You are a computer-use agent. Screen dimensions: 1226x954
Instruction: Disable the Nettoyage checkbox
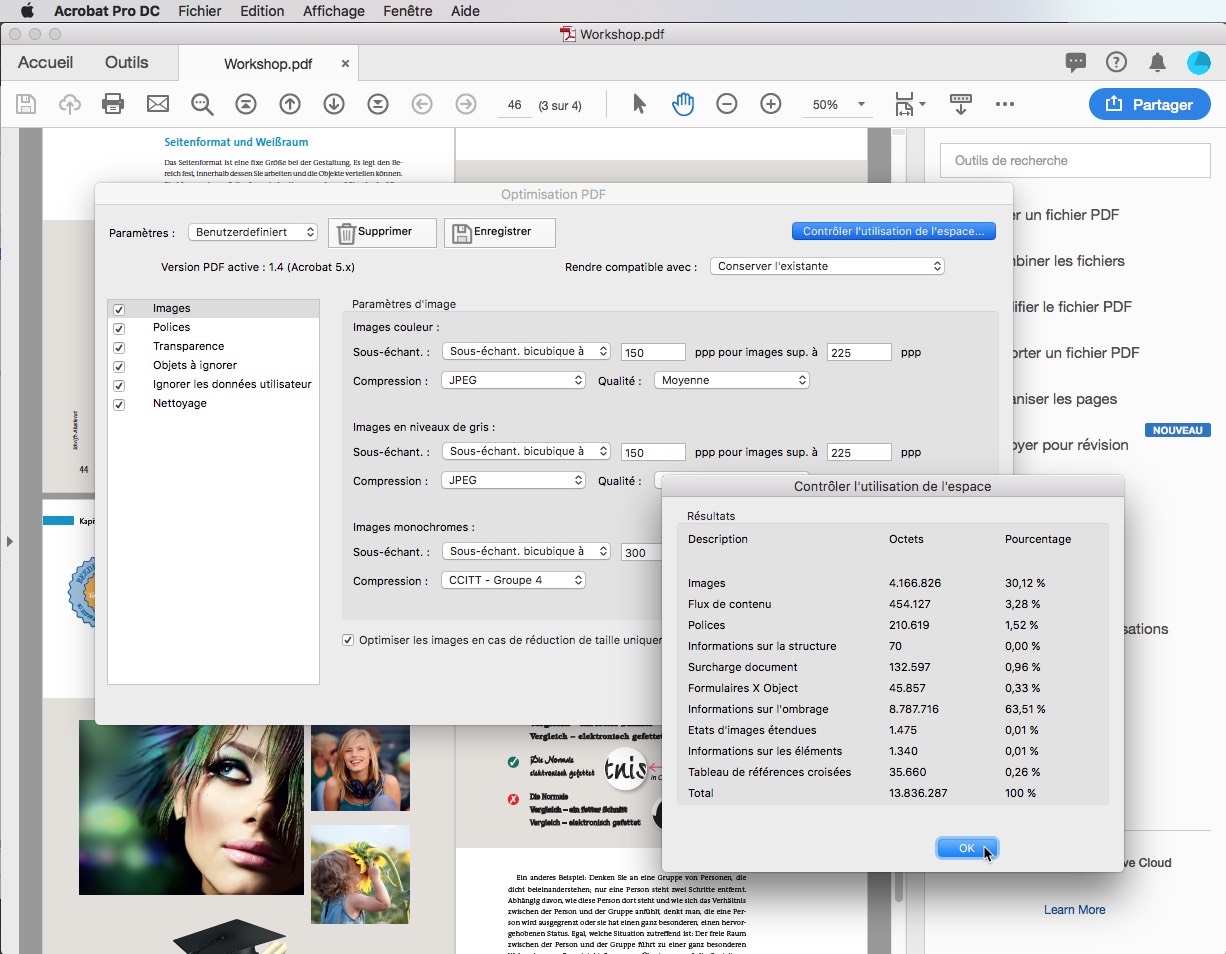(120, 404)
